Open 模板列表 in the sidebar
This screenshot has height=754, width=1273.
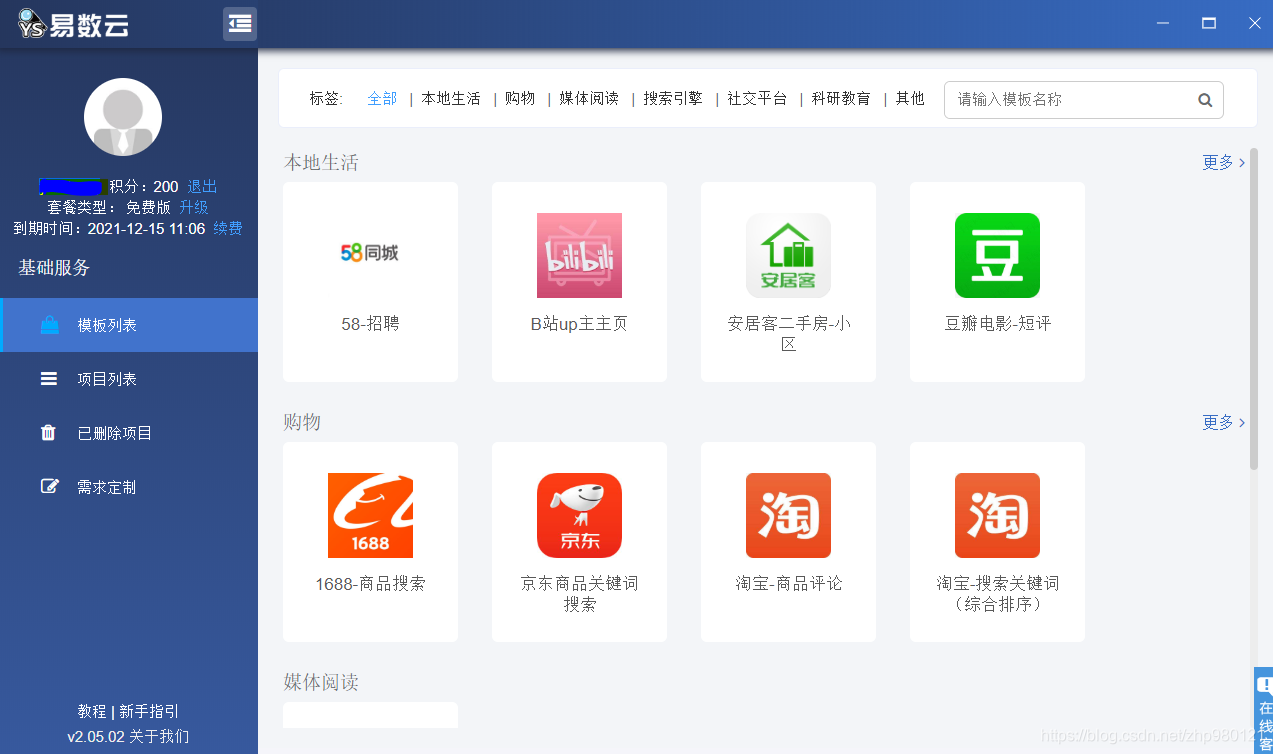[129, 325]
